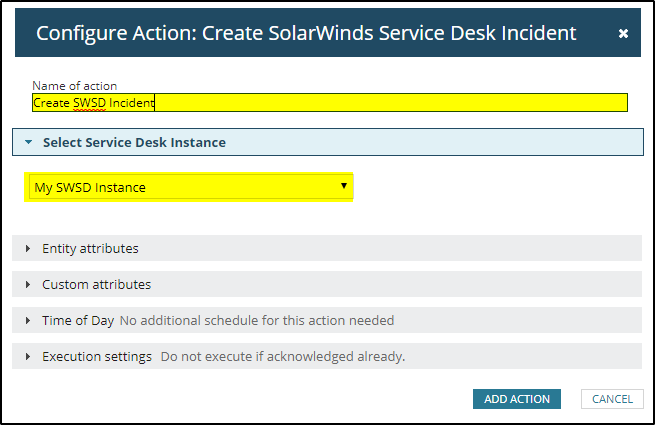Image resolution: width=655 pixels, height=425 pixels.
Task: Close the Configure Action dialog
Action: 623,34
